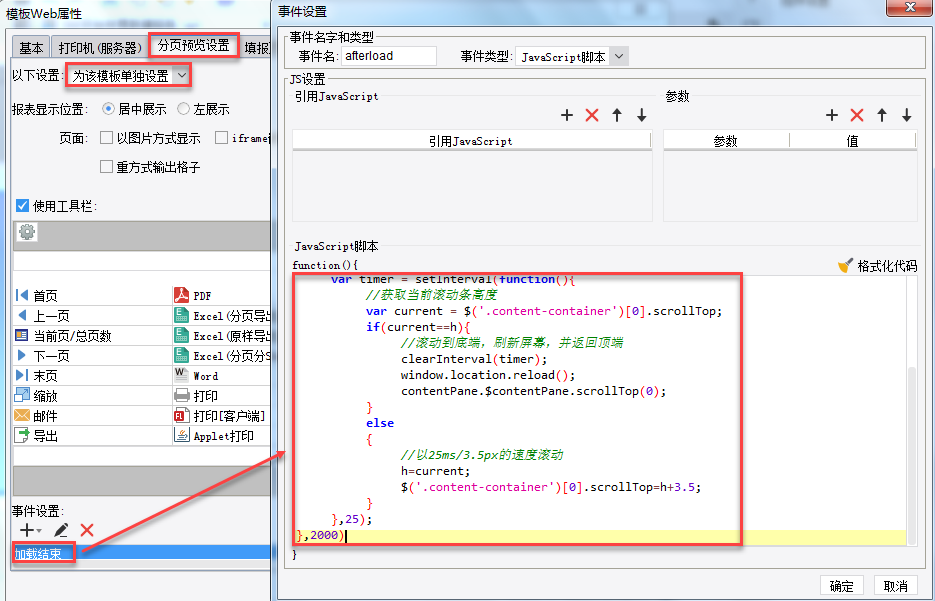This screenshot has width=935, height=601.
Task: Select the 导出 export tool
Action: (92, 436)
